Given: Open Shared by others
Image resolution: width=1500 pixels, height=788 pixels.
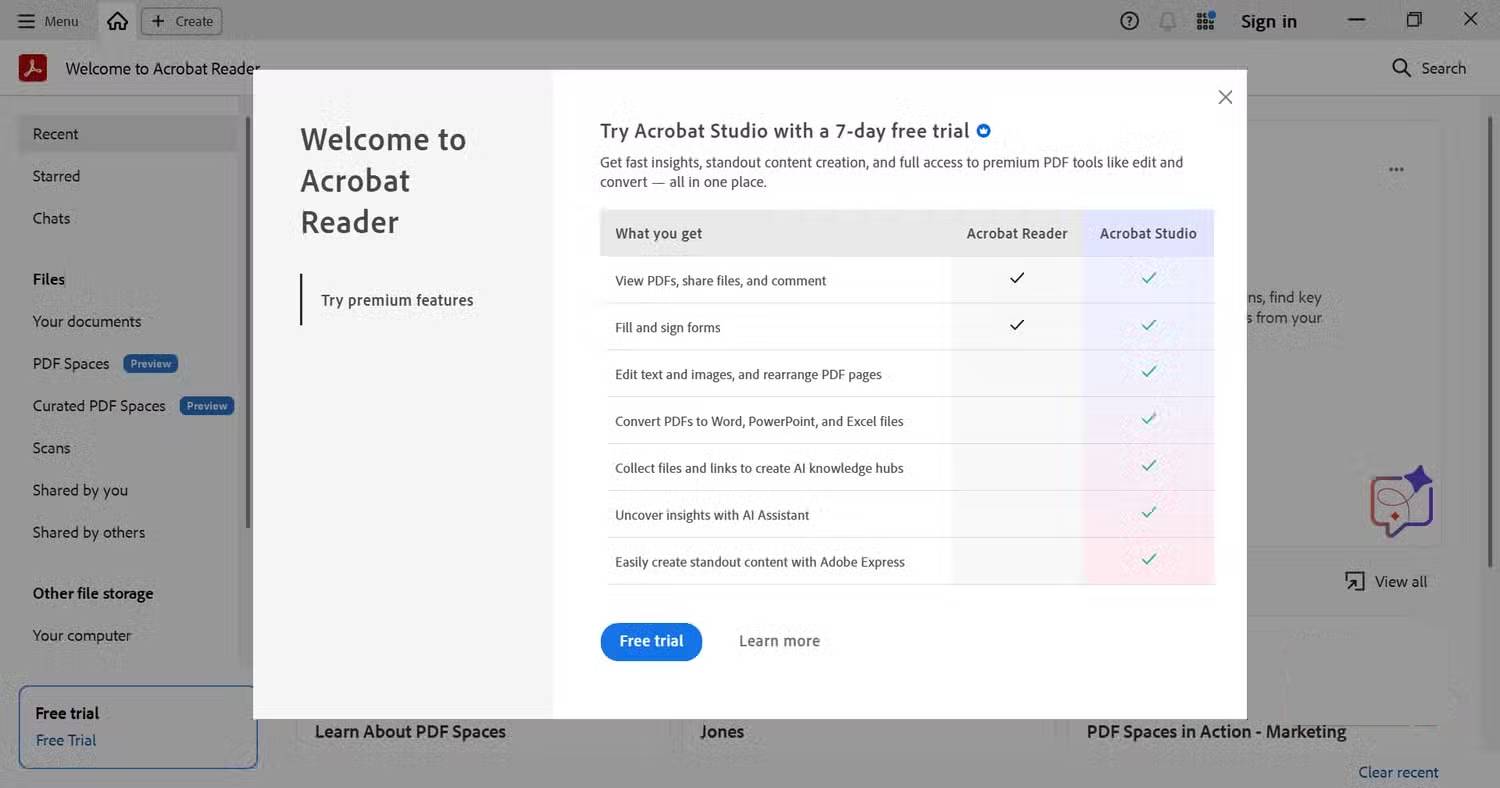Looking at the screenshot, I should (89, 532).
